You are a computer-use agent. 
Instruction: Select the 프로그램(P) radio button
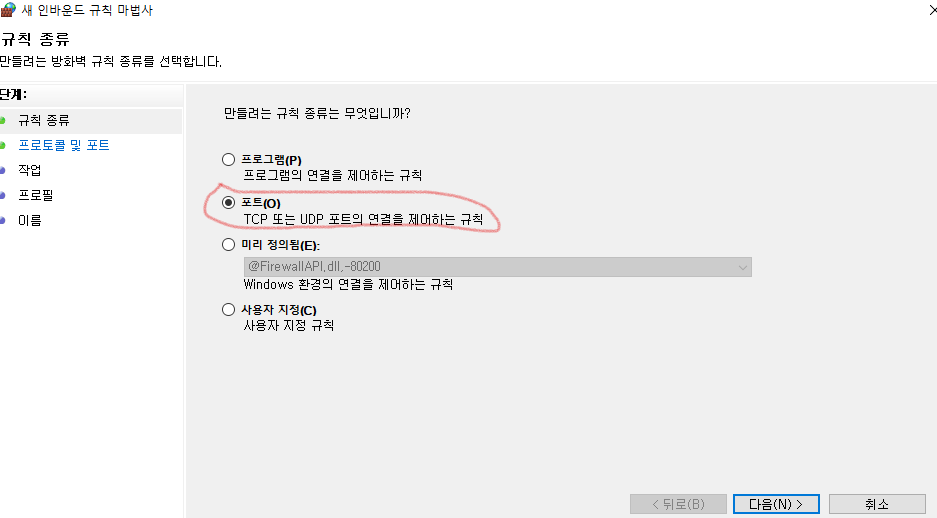pos(228,160)
